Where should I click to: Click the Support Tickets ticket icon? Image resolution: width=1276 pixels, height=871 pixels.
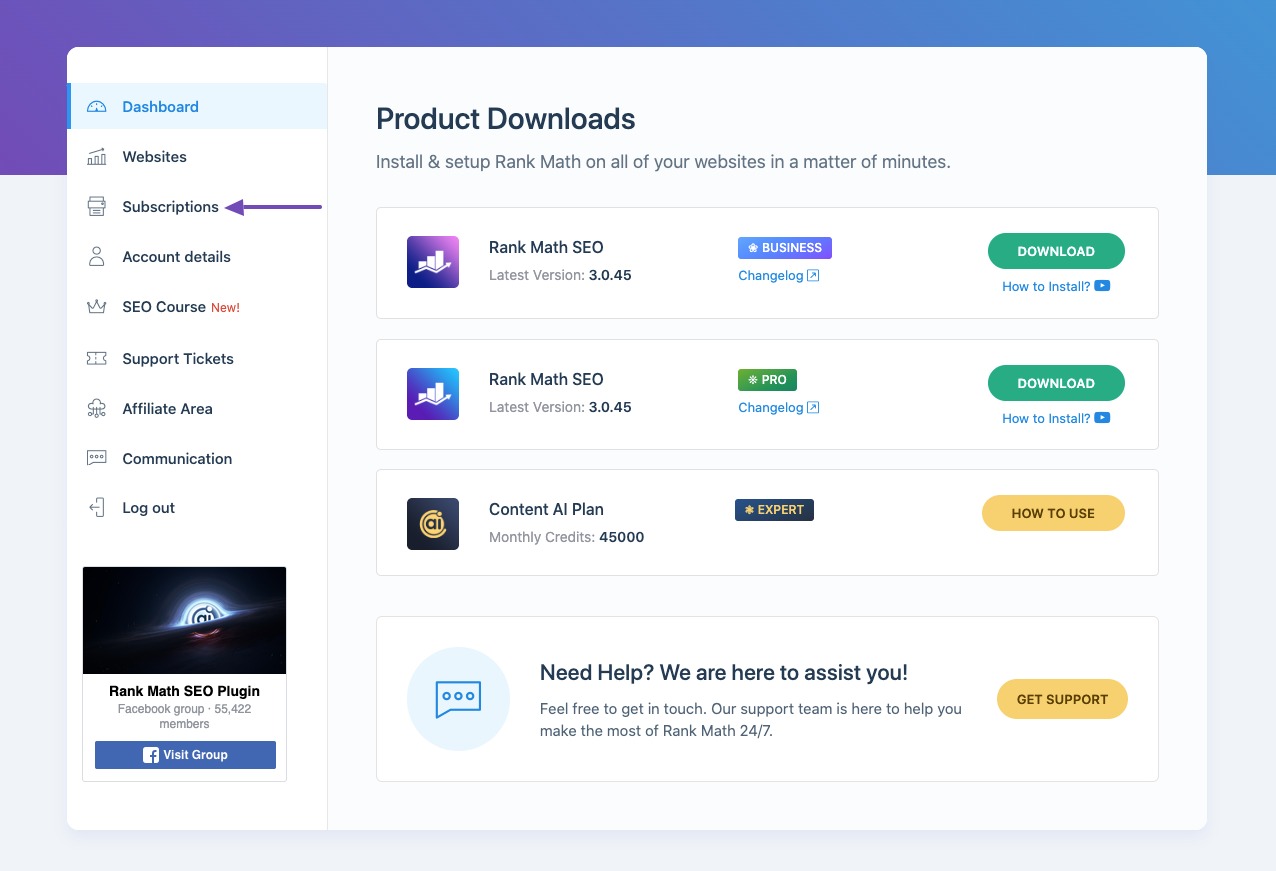96,358
